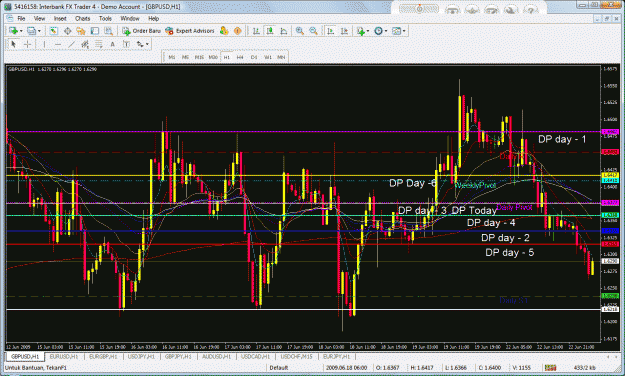Viewport: 625px width, 376px height.
Task: Open the Strategy Tester icon
Action: pos(108,31)
